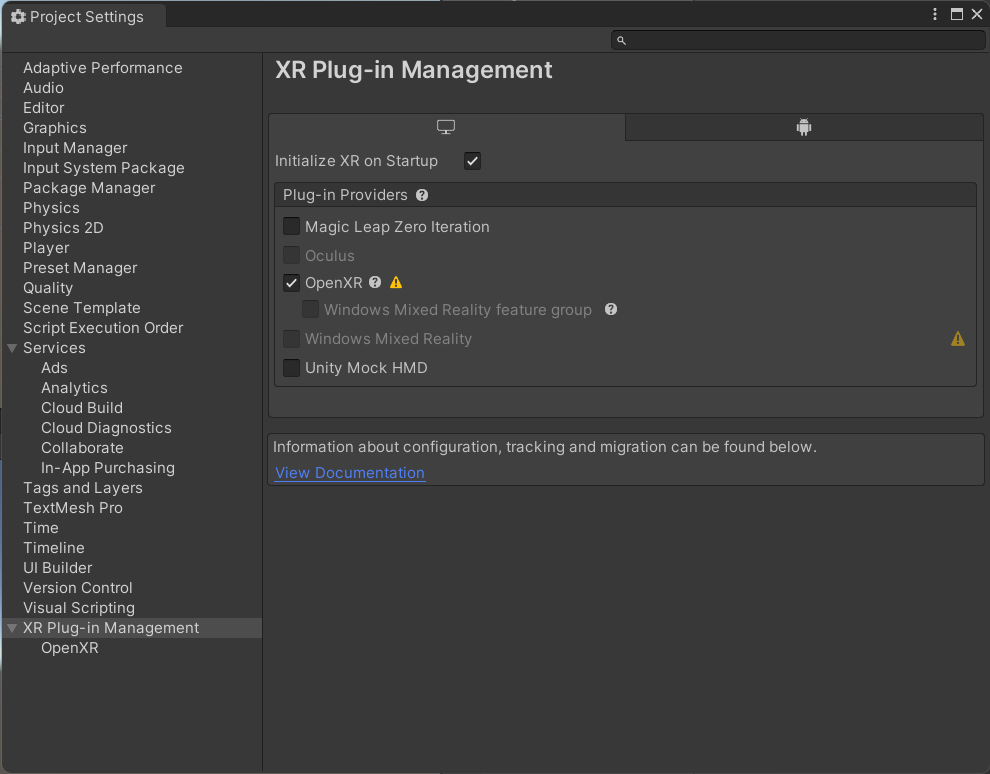Open the View Documentation link
This screenshot has width=990, height=774.
350,473
